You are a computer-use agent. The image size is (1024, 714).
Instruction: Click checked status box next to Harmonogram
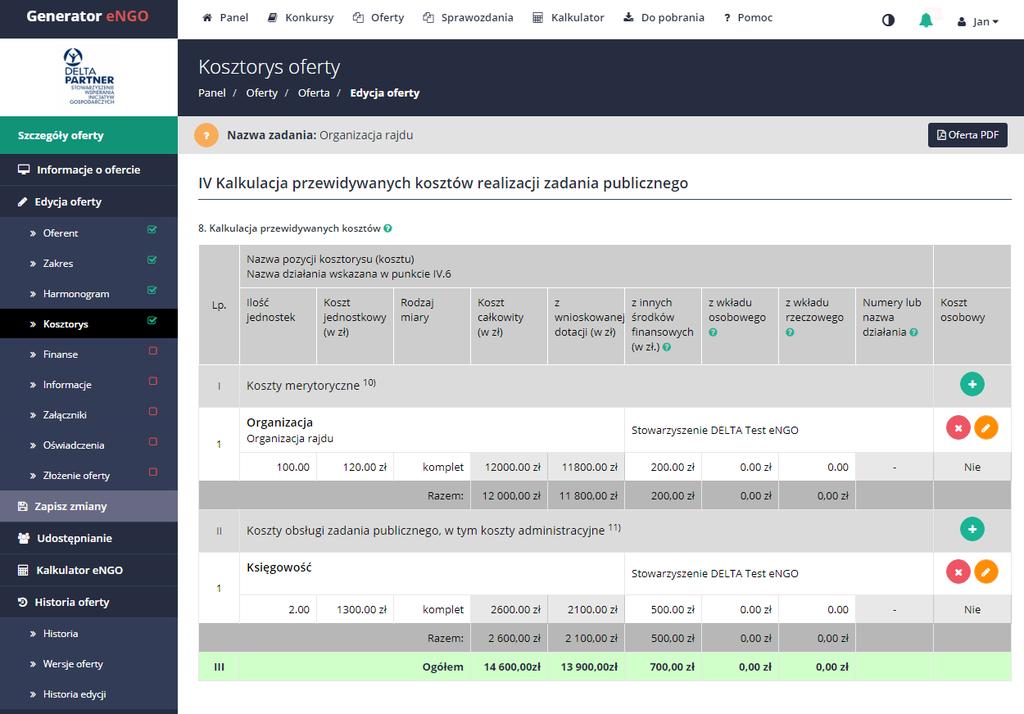coord(152,290)
